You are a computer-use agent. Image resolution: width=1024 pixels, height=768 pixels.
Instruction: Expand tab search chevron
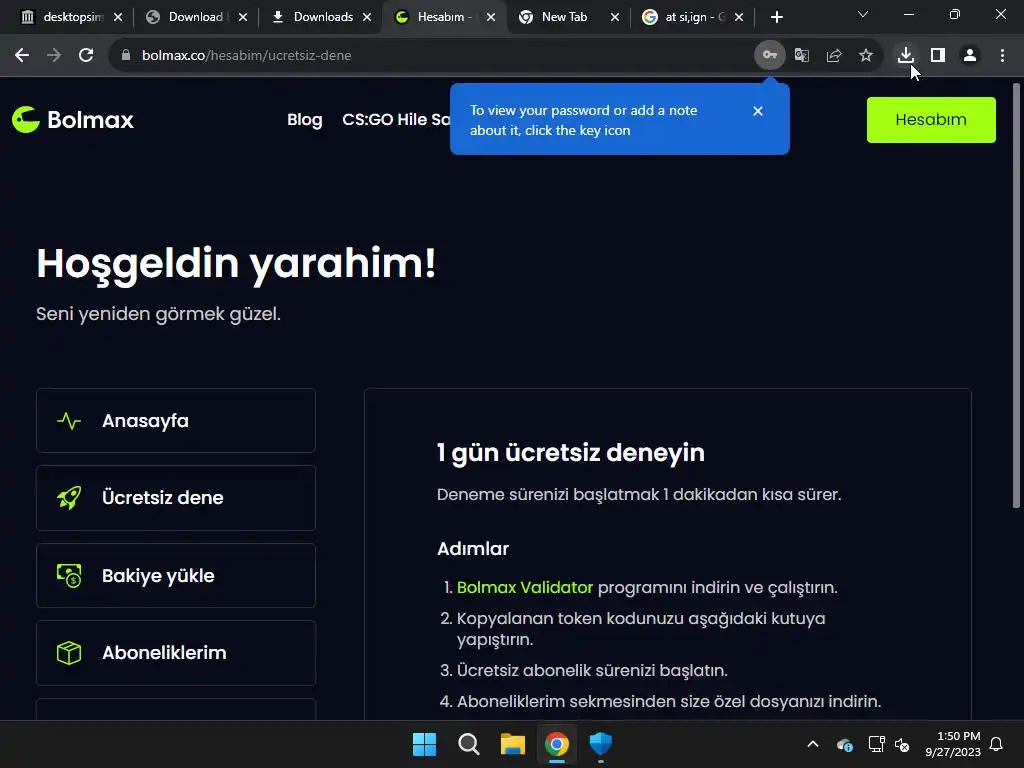point(863,14)
